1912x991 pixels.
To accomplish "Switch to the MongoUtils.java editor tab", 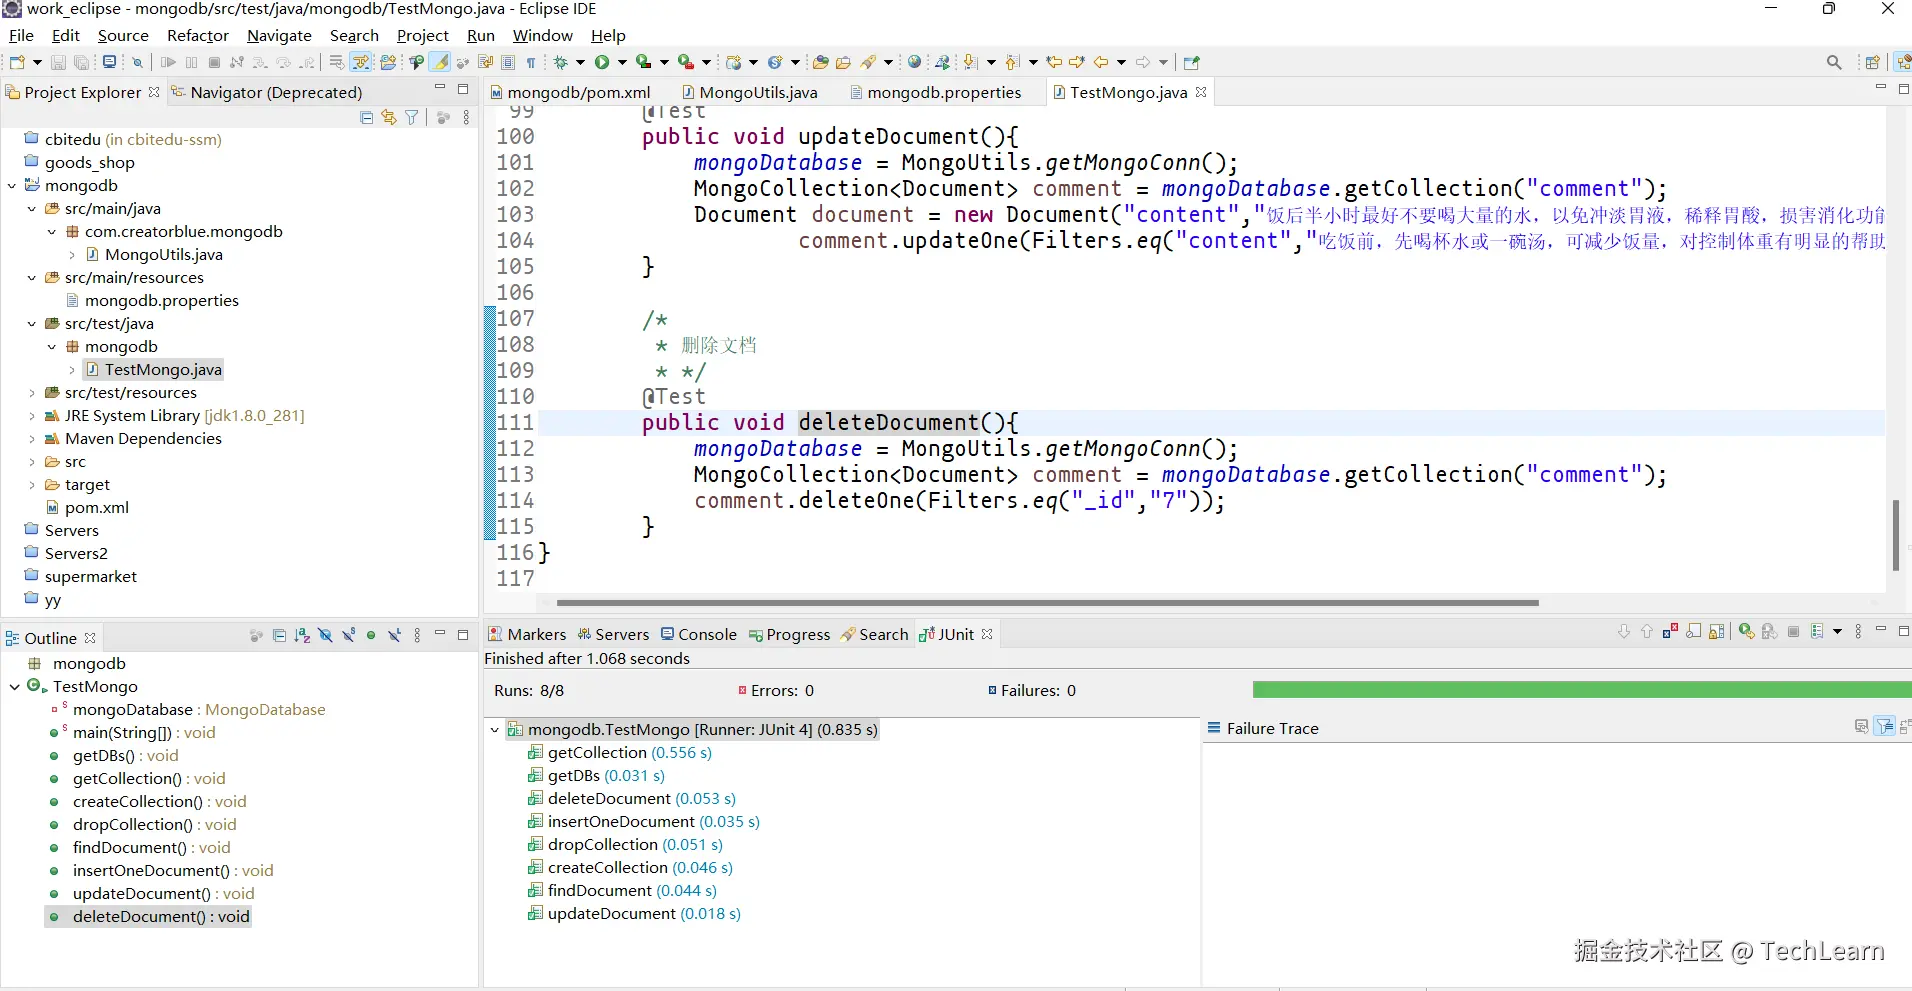I will (x=757, y=92).
